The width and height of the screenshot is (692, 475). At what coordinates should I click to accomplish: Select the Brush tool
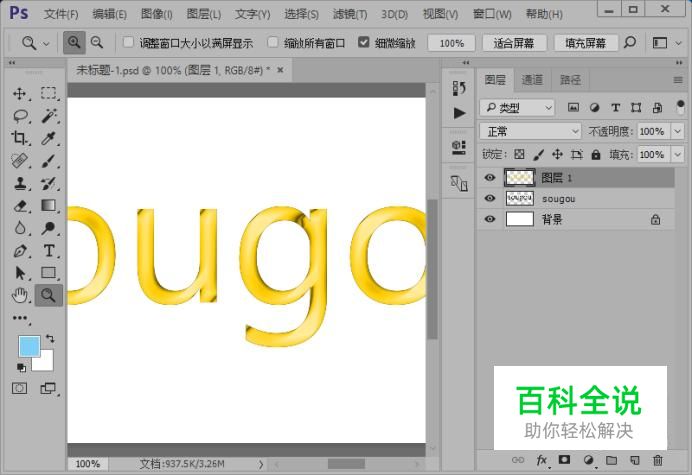tap(49, 161)
